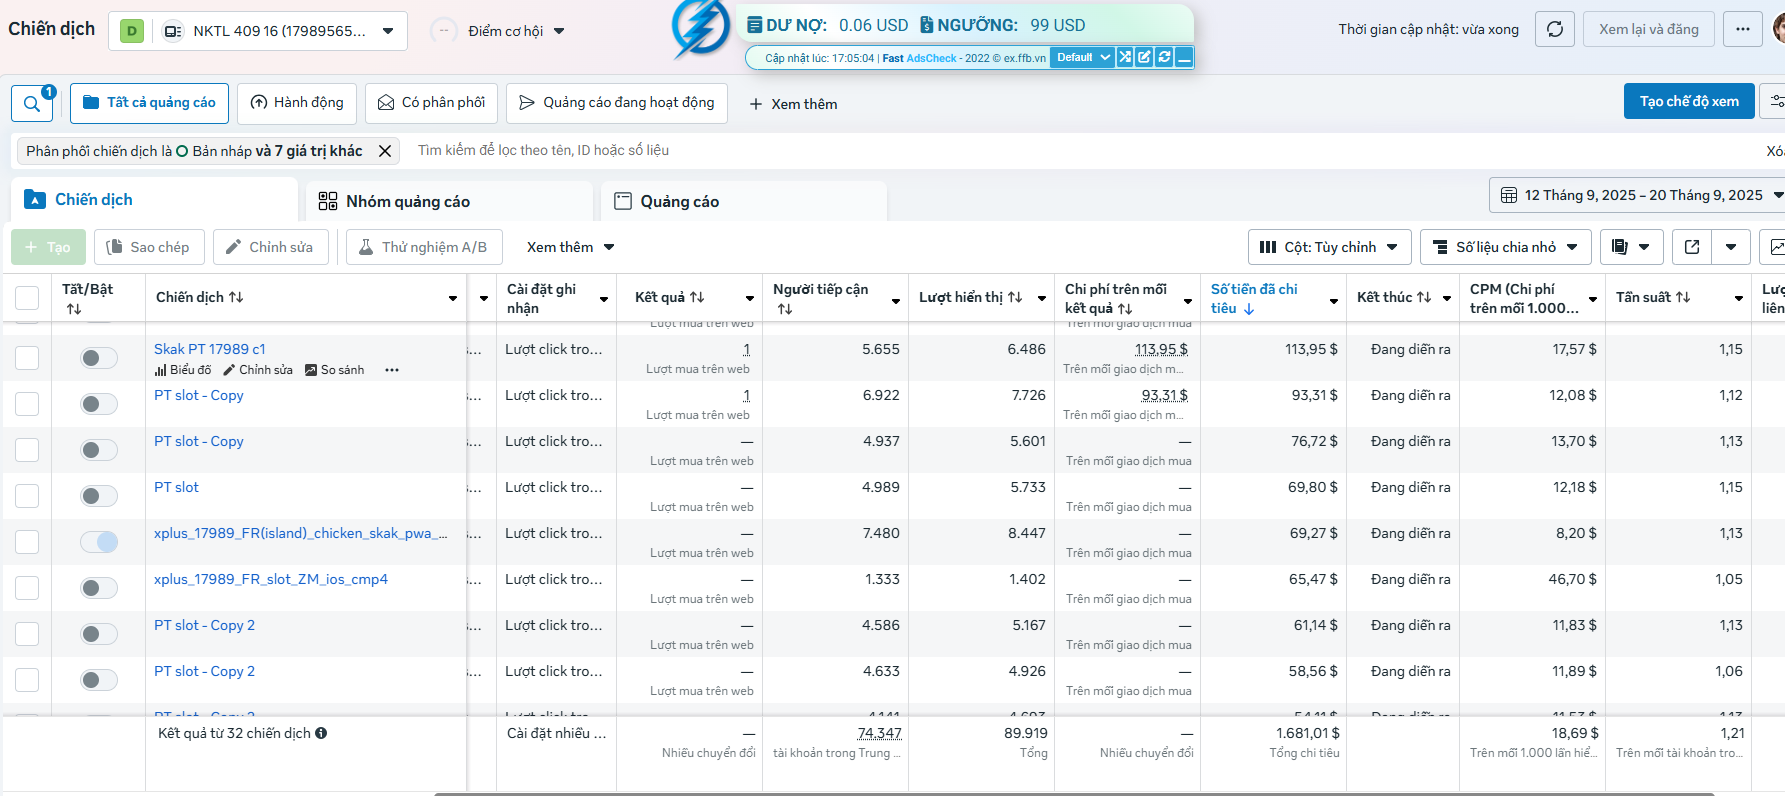Open the export options arrow dropdown
The width and height of the screenshot is (1785, 796).
[x=1731, y=247]
